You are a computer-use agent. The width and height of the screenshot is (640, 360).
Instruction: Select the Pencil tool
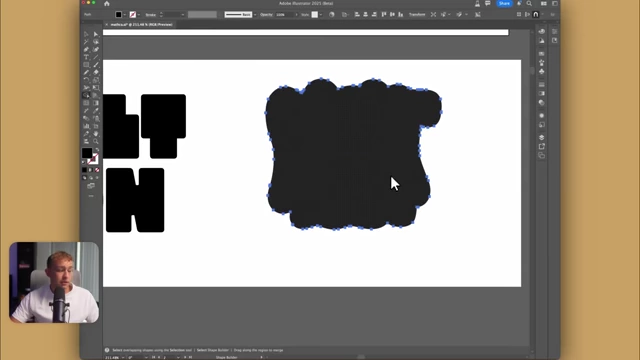pyautogui.click(x=86, y=72)
